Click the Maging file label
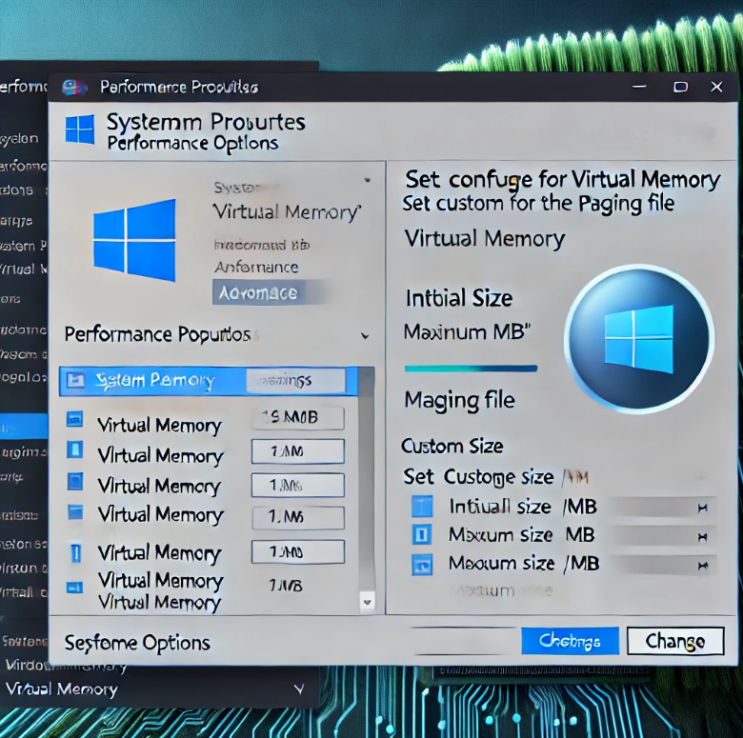The image size is (743, 738). click(460, 400)
